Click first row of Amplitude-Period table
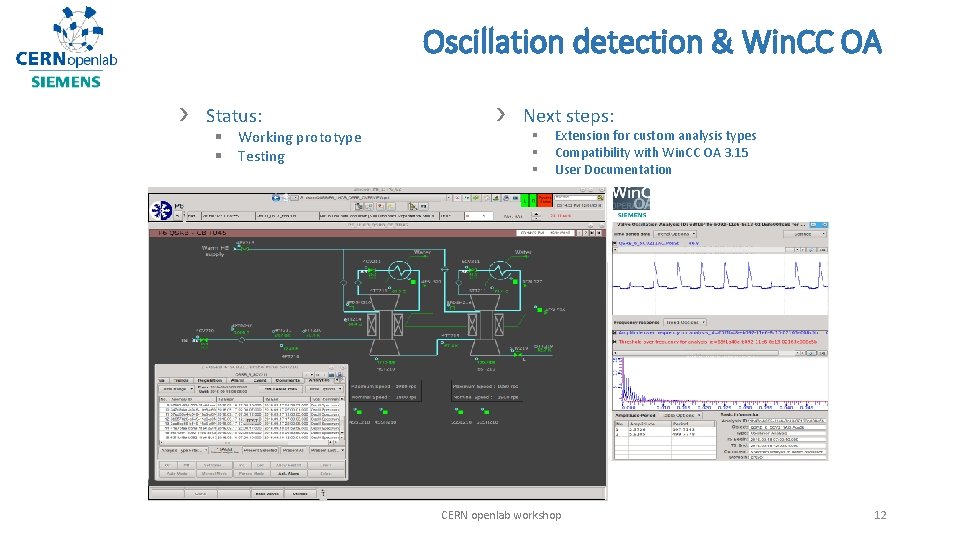Screen dimensions: 960x540 (665, 430)
